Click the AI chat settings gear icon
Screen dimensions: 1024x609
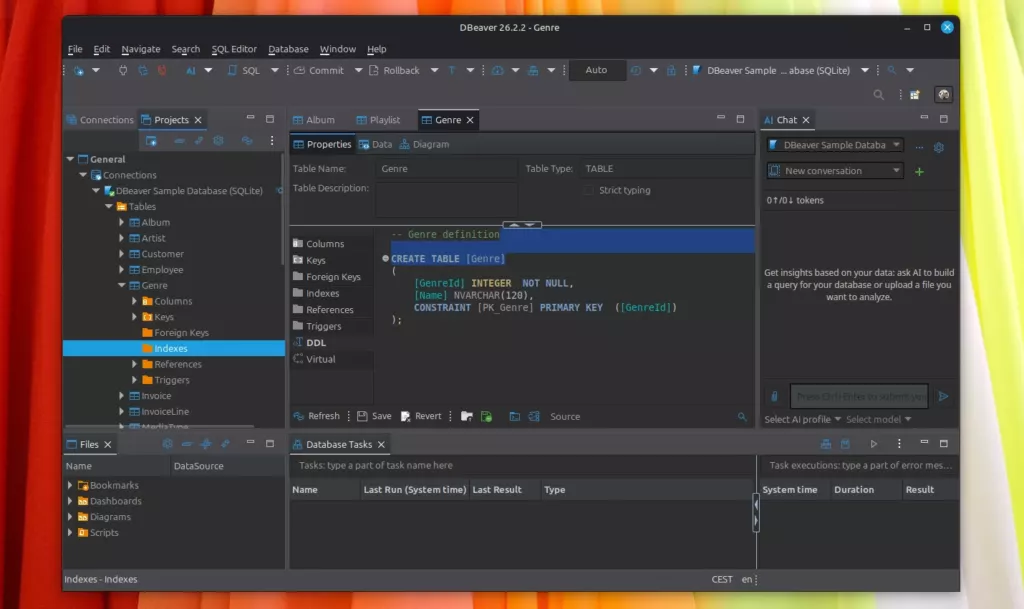coord(938,148)
